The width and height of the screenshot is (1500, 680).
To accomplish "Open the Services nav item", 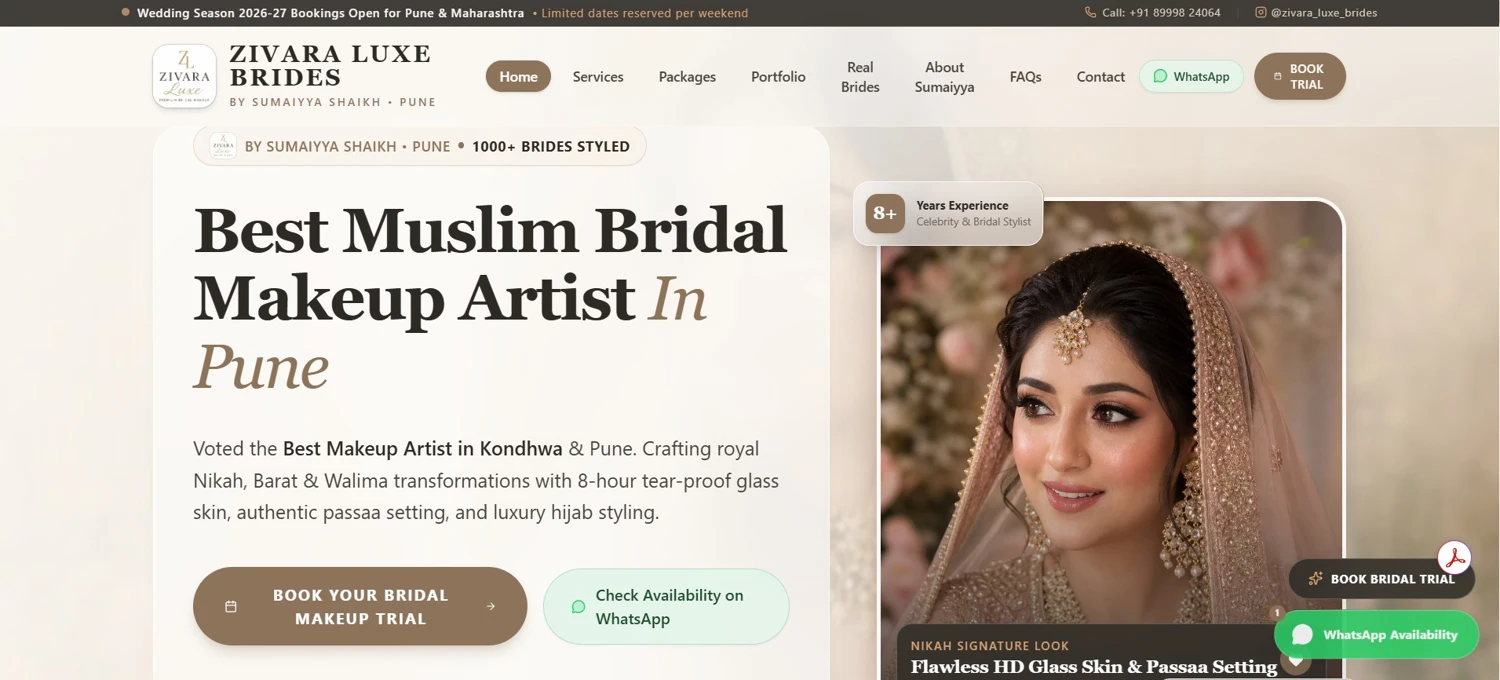I will [598, 76].
